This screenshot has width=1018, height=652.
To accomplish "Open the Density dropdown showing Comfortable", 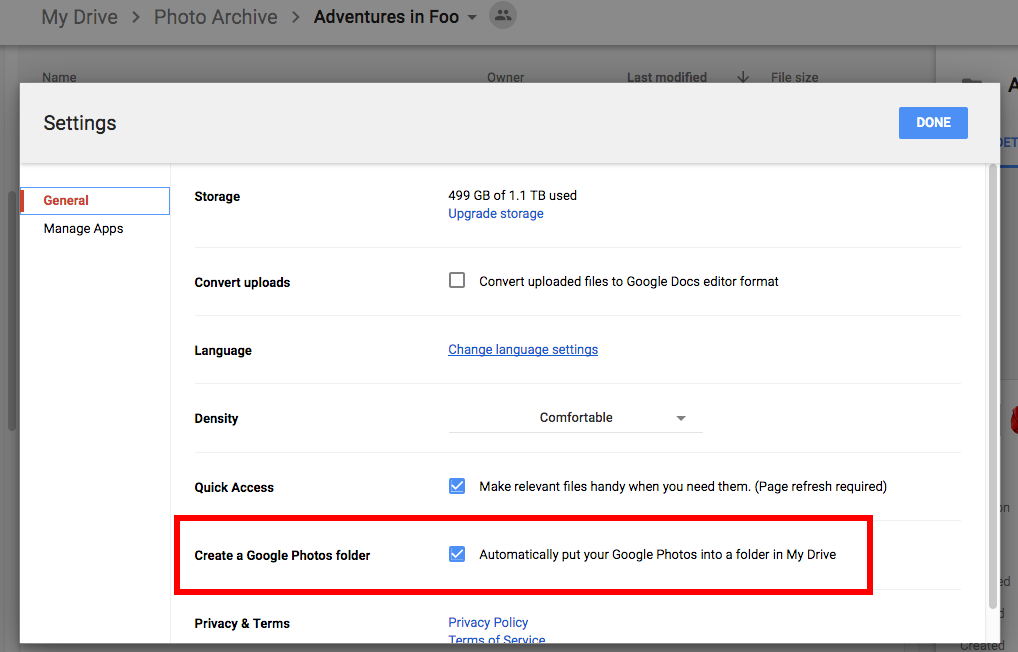I will pyautogui.click(x=576, y=417).
